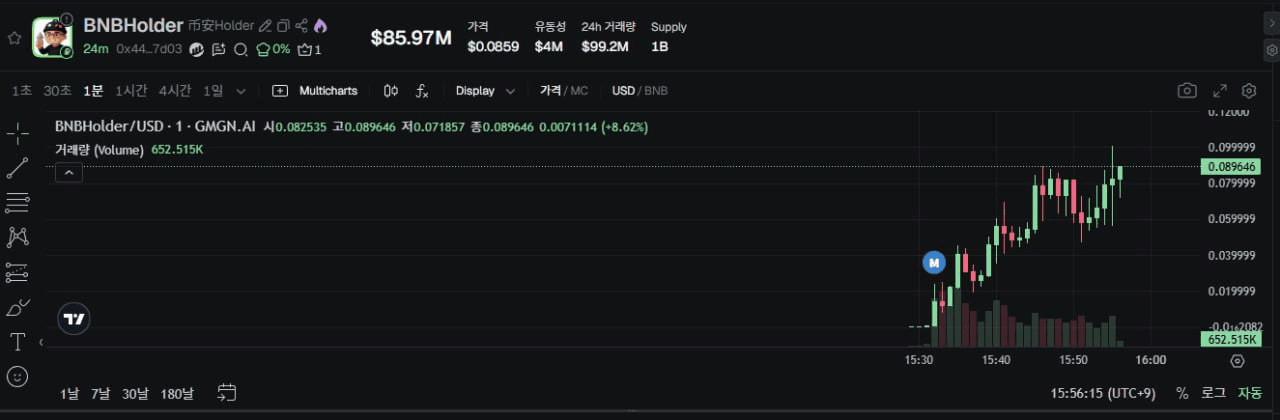Toggle USD / BNB currency
This screenshot has height=420, width=1280.
pos(640,91)
